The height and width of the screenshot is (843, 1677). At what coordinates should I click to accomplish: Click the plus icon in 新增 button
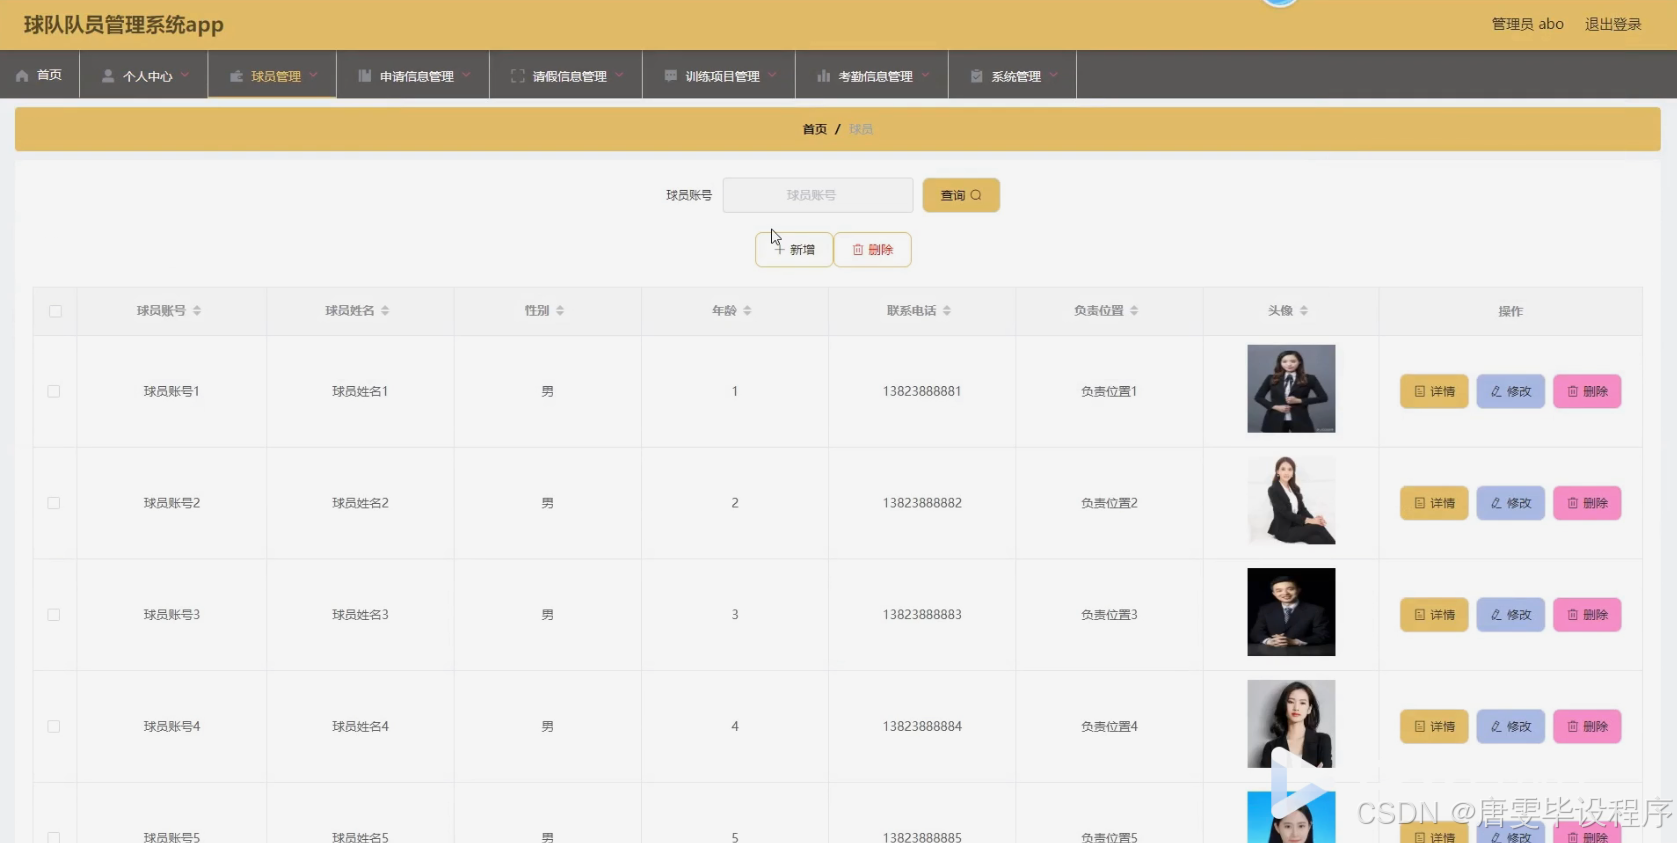point(779,250)
